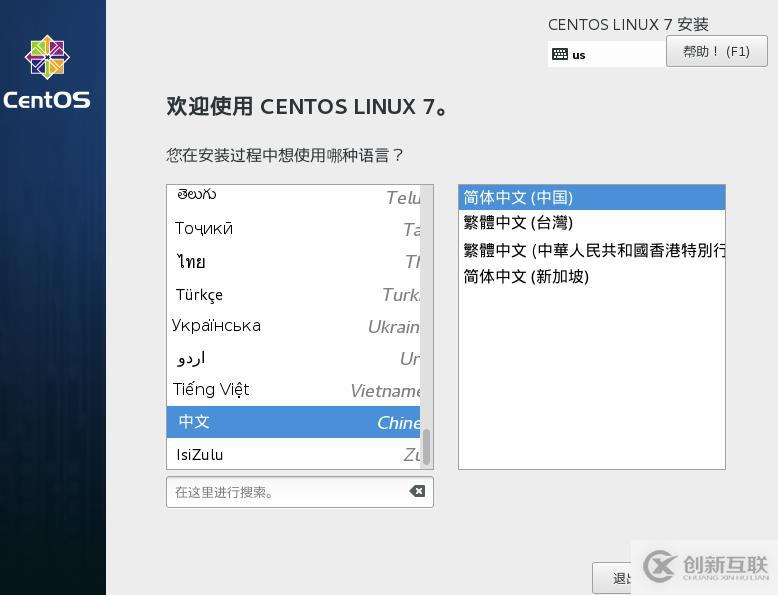Screen dimensions: 778x595
Task: Pick Тоҷикӣ Tajik language row
Action: point(293,228)
